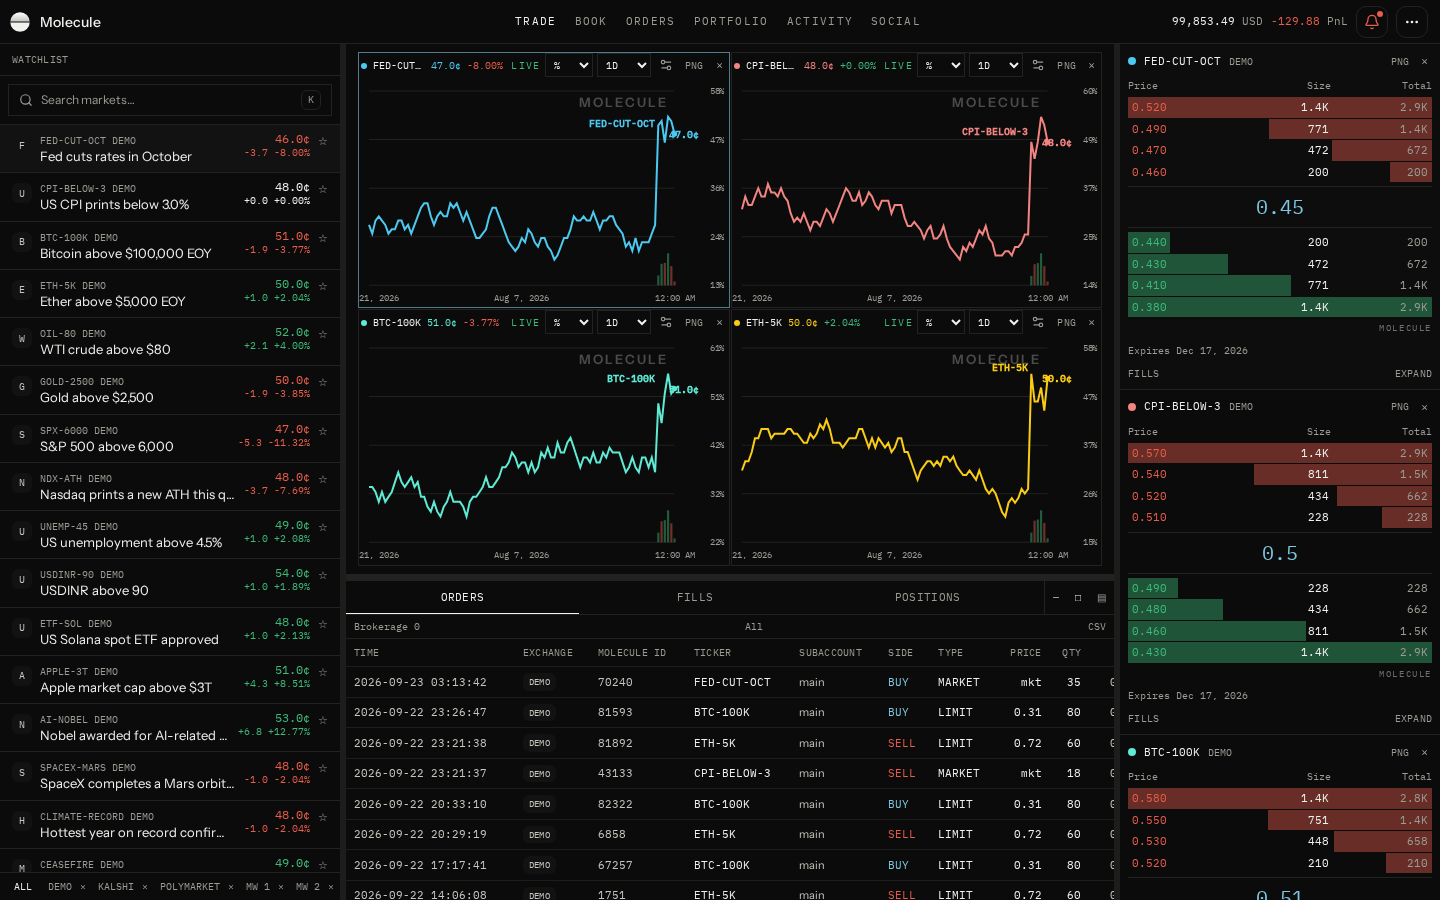Select the ALL watchlist filter tab
The width and height of the screenshot is (1440, 900).
tap(23, 887)
